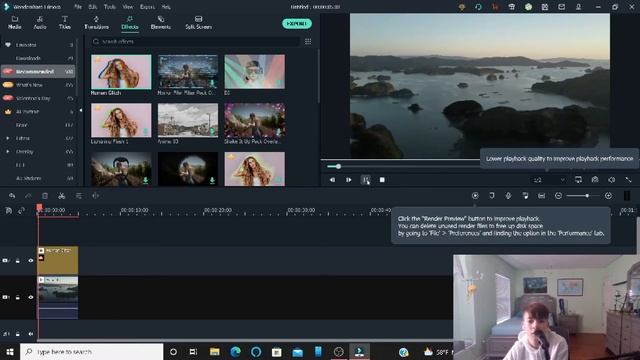
Task: Adjust the preview volume speaker icon
Action: click(x=611, y=180)
